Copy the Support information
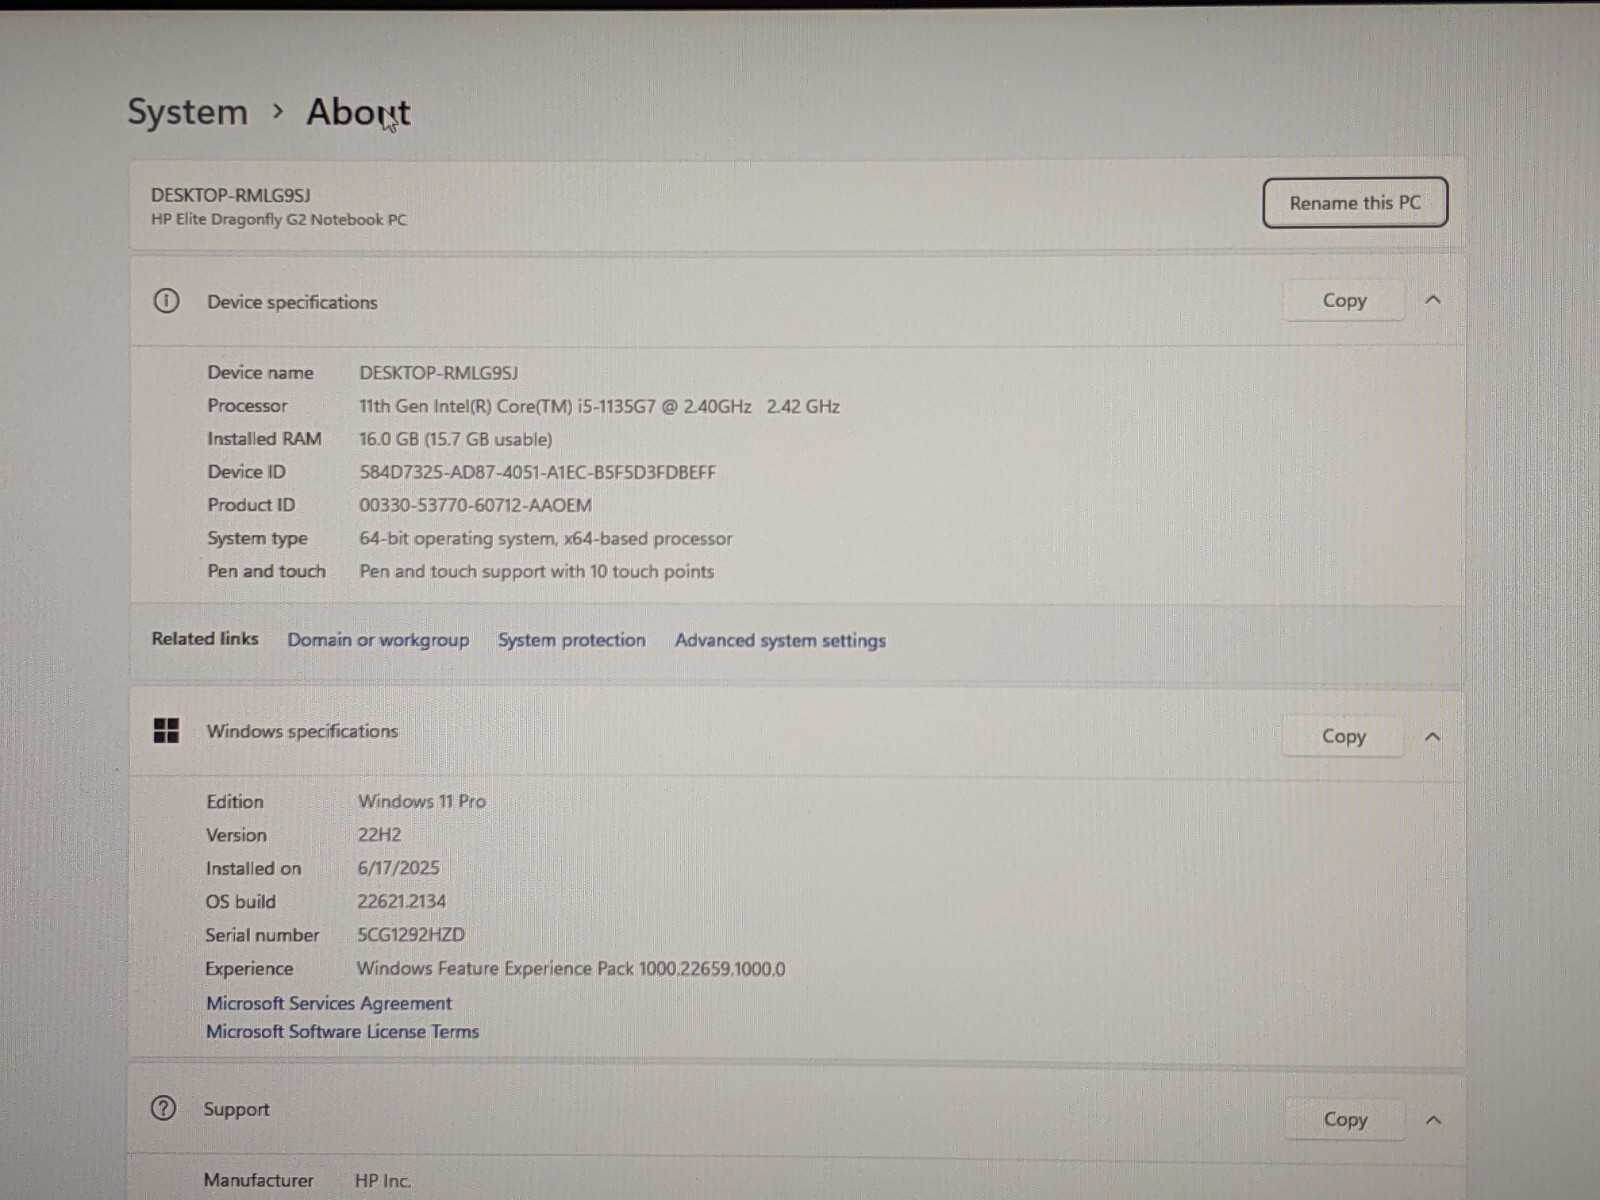1600x1200 pixels. tap(1345, 1119)
